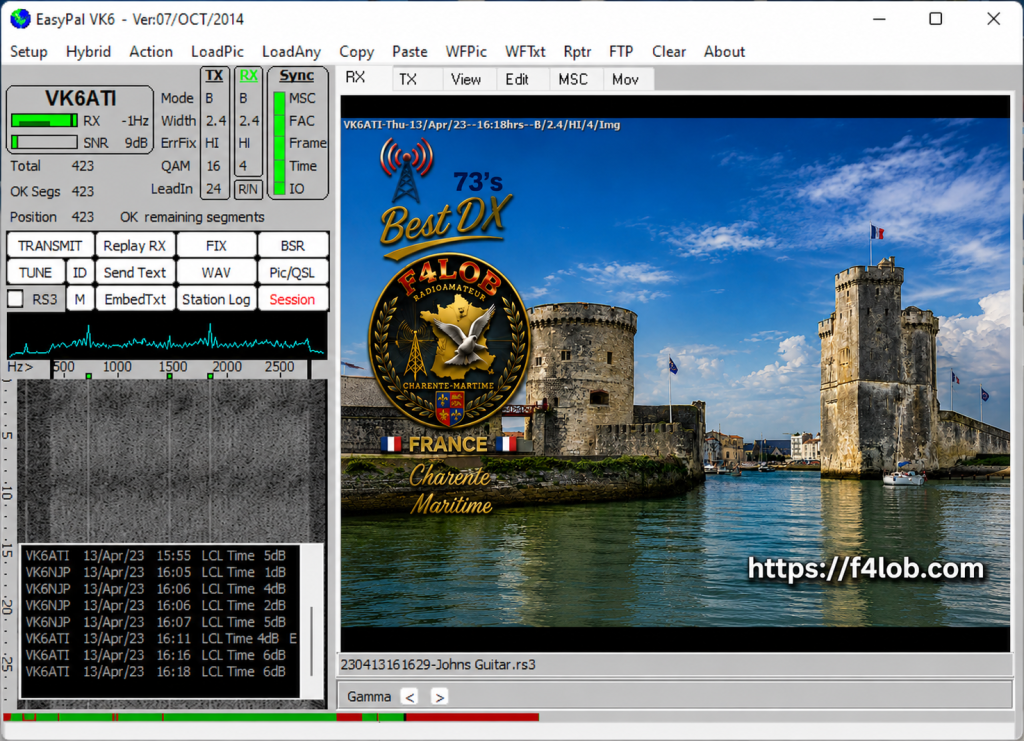The height and width of the screenshot is (741, 1024).
Task: Open the Hybrid menu
Action: 88,52
